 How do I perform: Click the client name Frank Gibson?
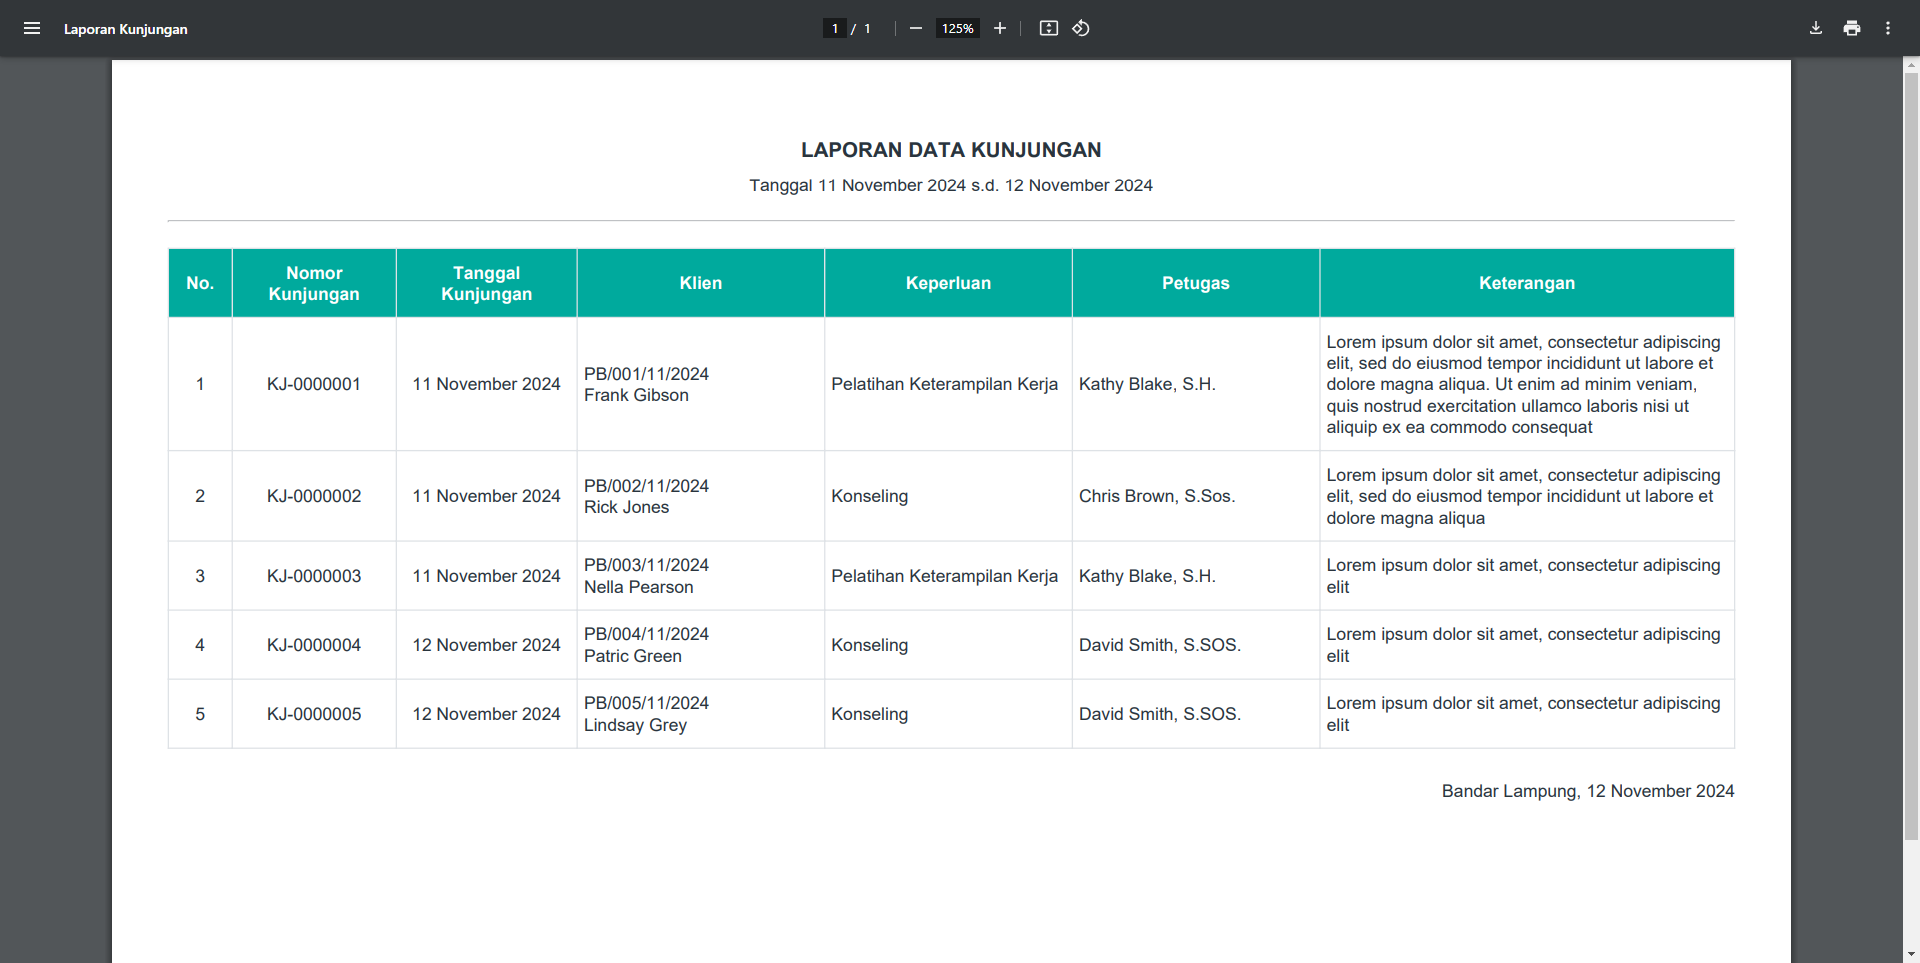click(x=636, y=395)
